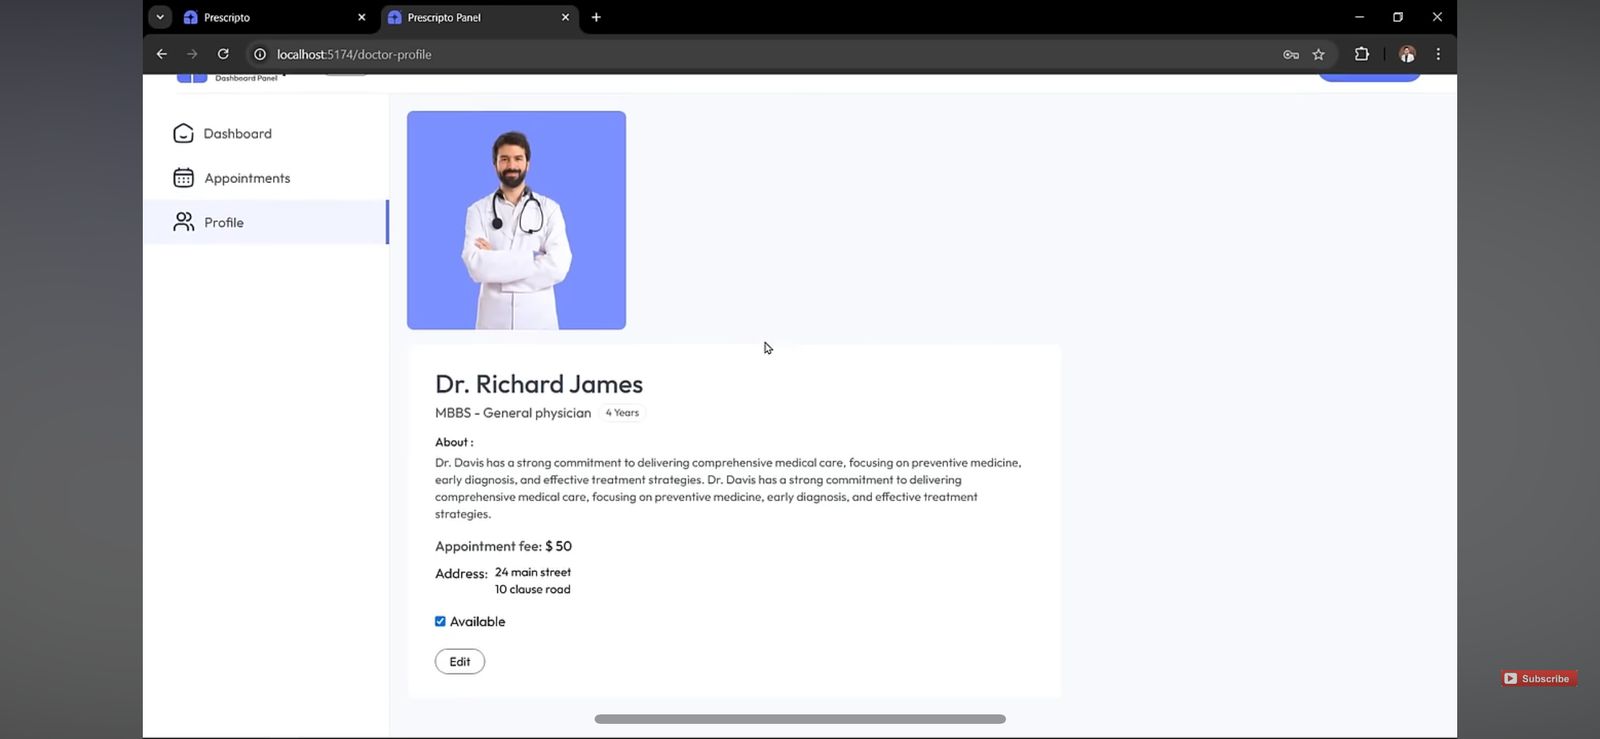This screenshot has width=1600, height=739.
Task: Open the browser extensions menu
Action: pos(1361,54)
